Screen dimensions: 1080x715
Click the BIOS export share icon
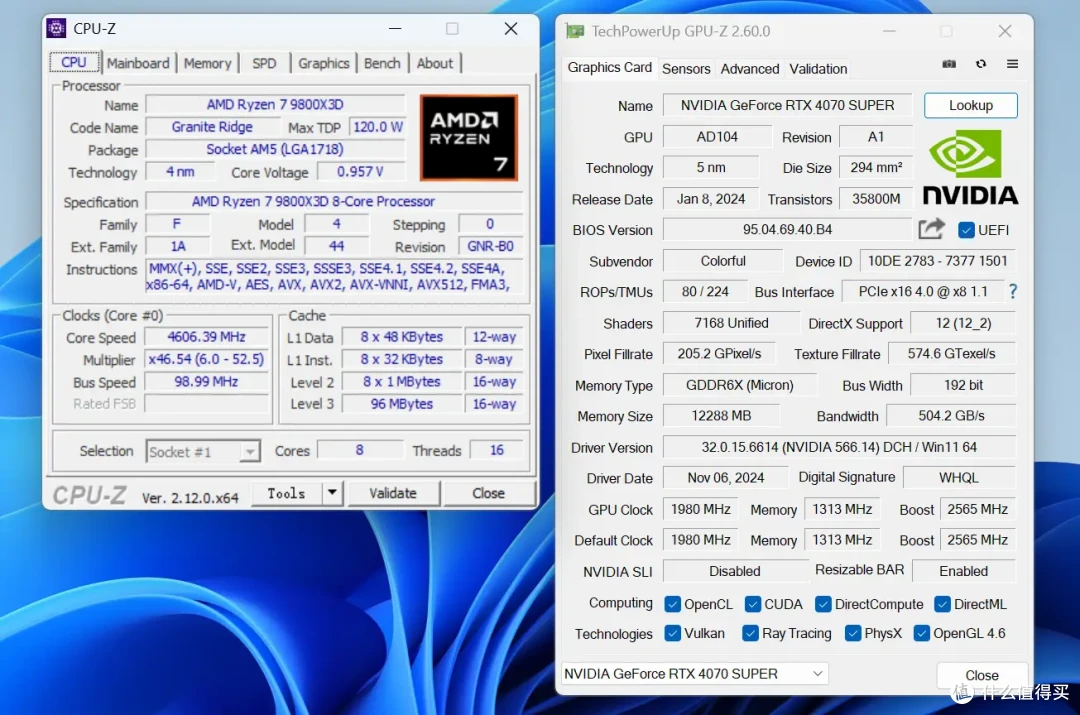(x=931, y=229)
